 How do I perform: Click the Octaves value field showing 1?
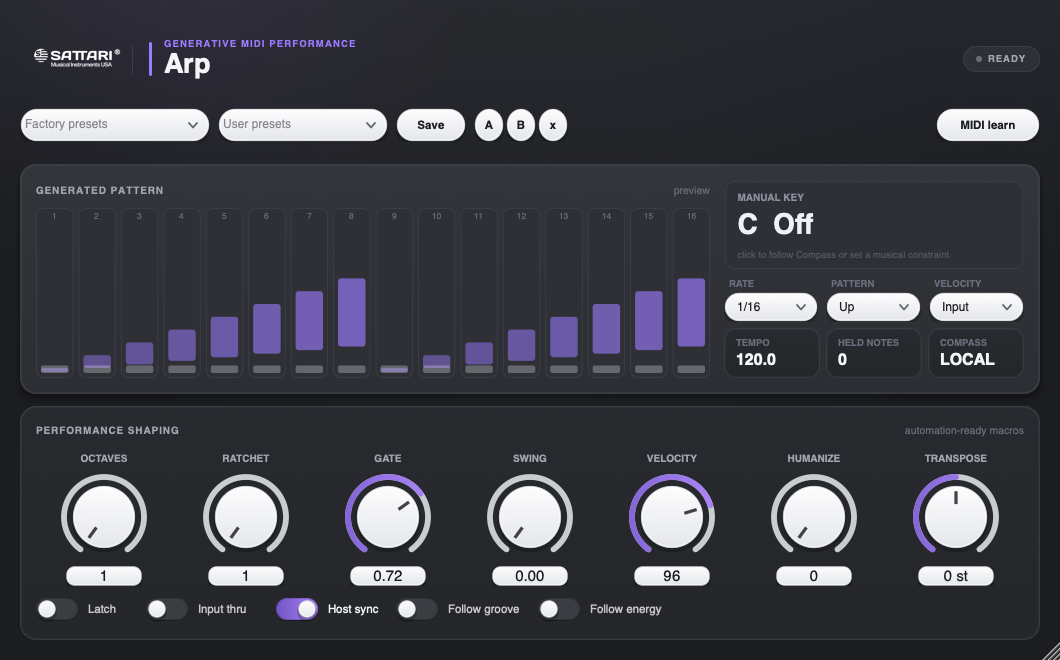104,576
